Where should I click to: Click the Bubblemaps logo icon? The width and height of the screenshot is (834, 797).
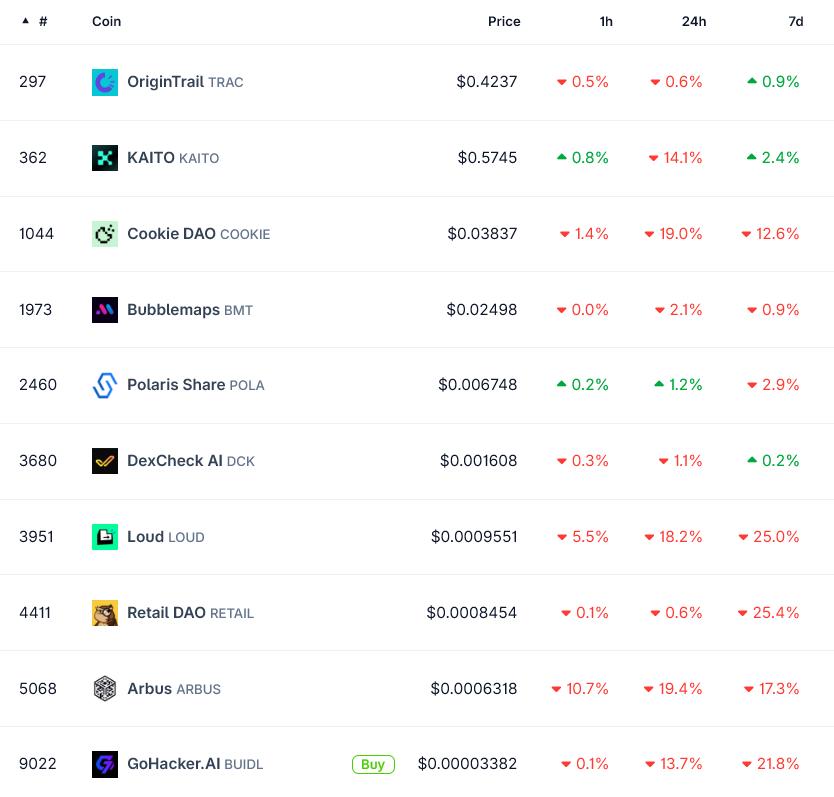(104, 310)
